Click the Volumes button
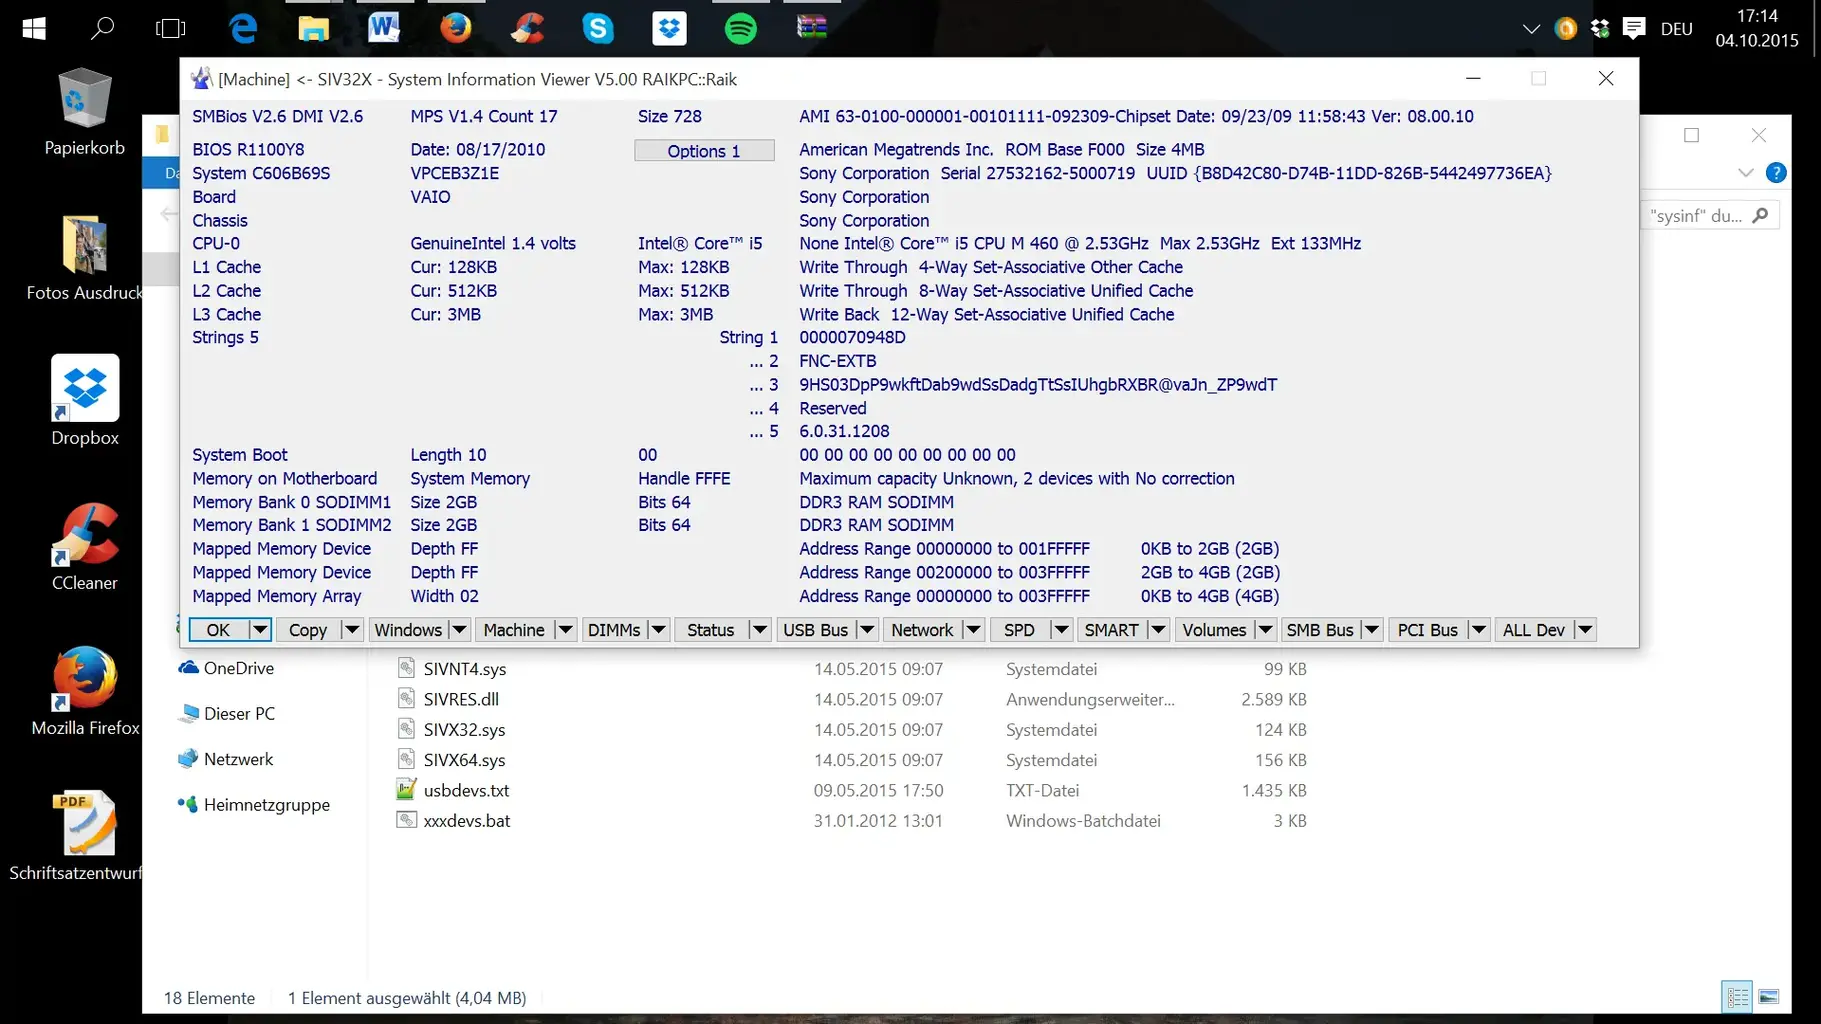 1214,630
